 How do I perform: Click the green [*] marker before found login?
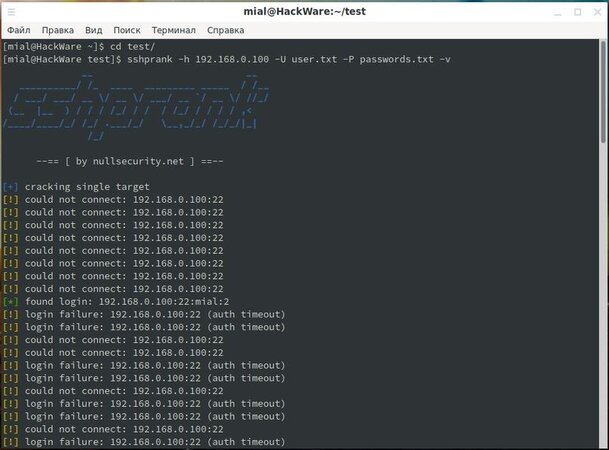10,302
